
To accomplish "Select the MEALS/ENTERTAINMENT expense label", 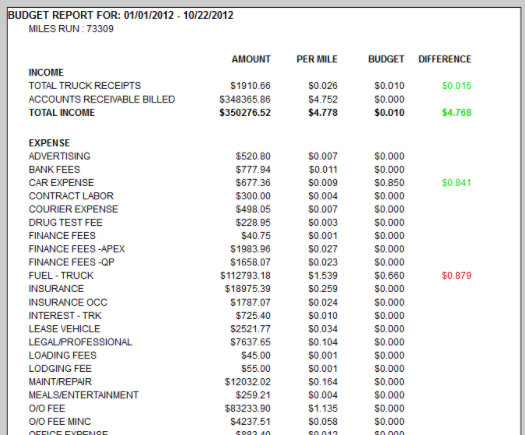I will point(83,395).
